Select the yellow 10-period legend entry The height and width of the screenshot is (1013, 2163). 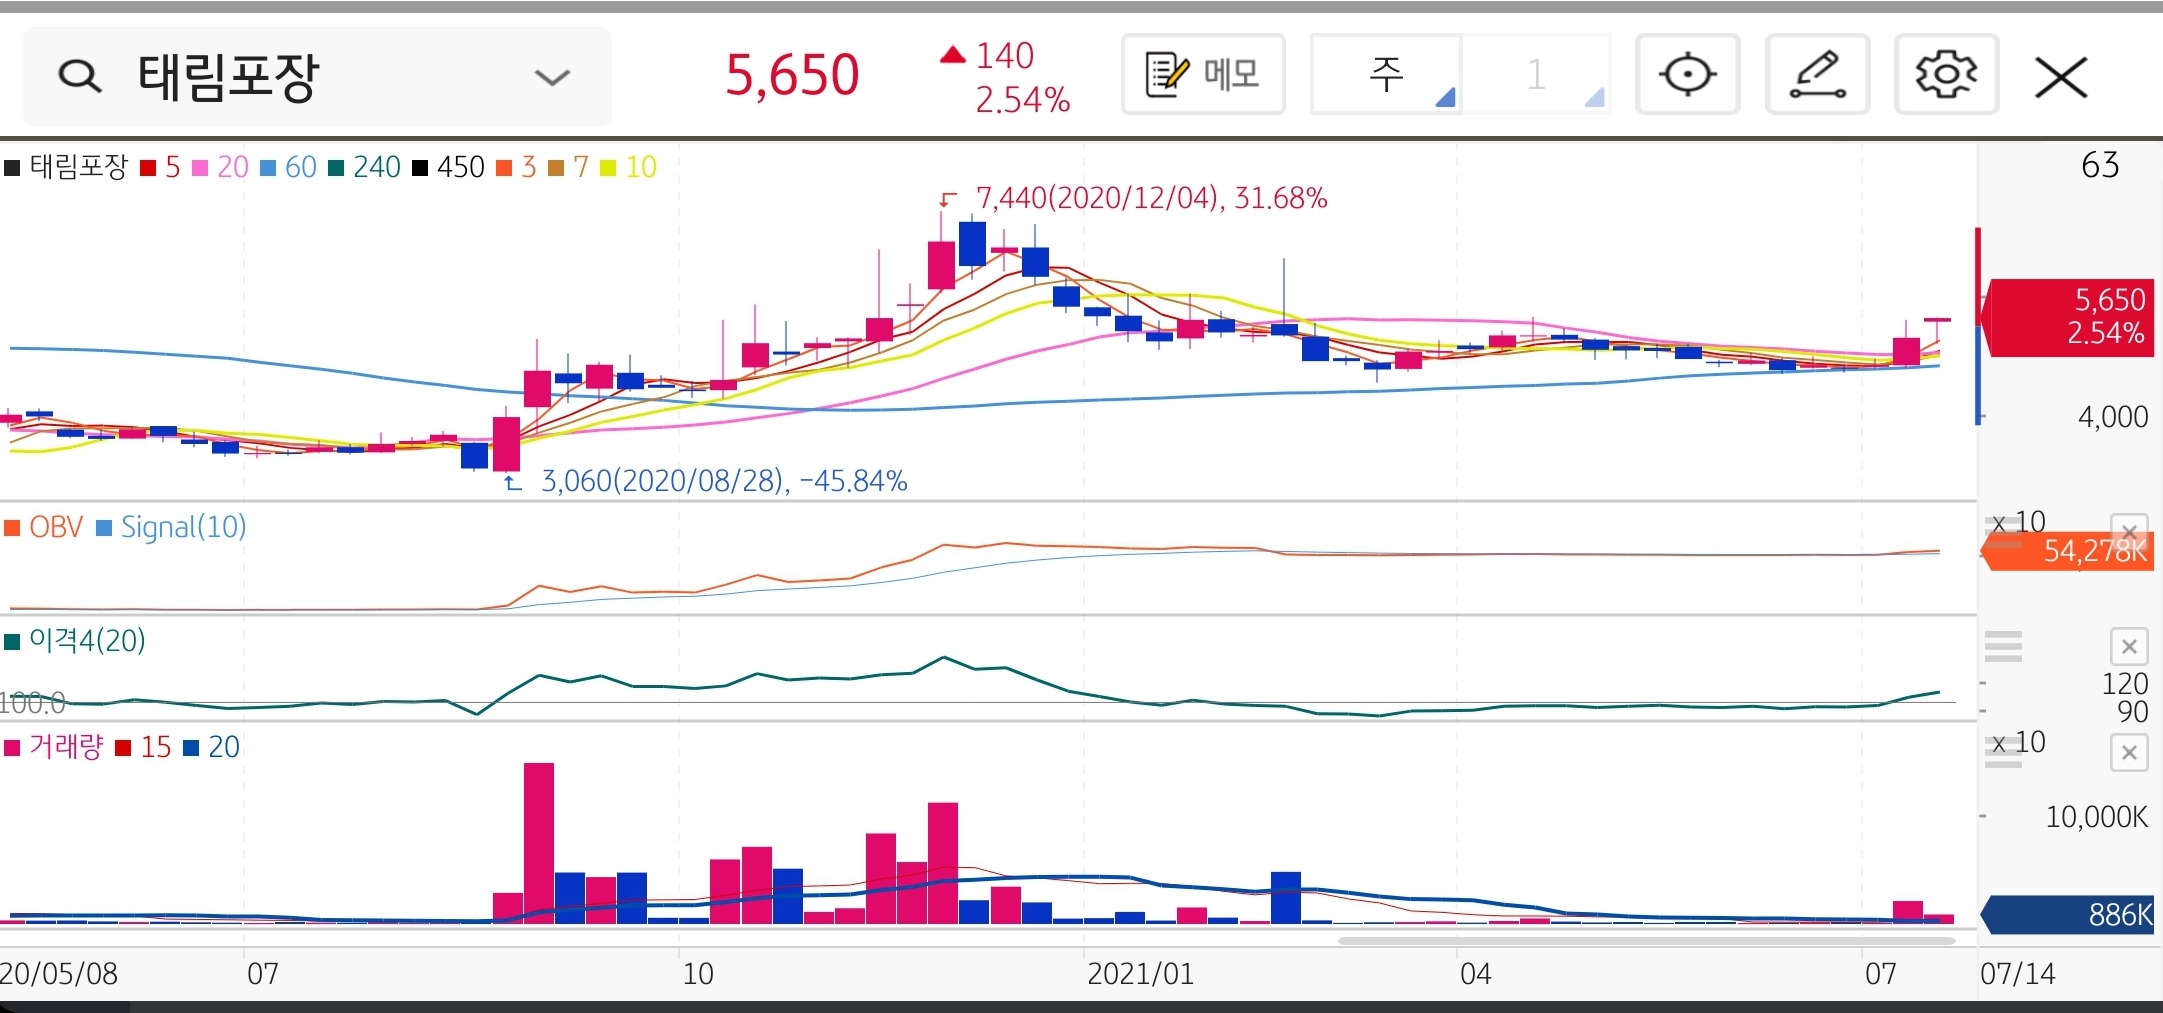[628, 167]
